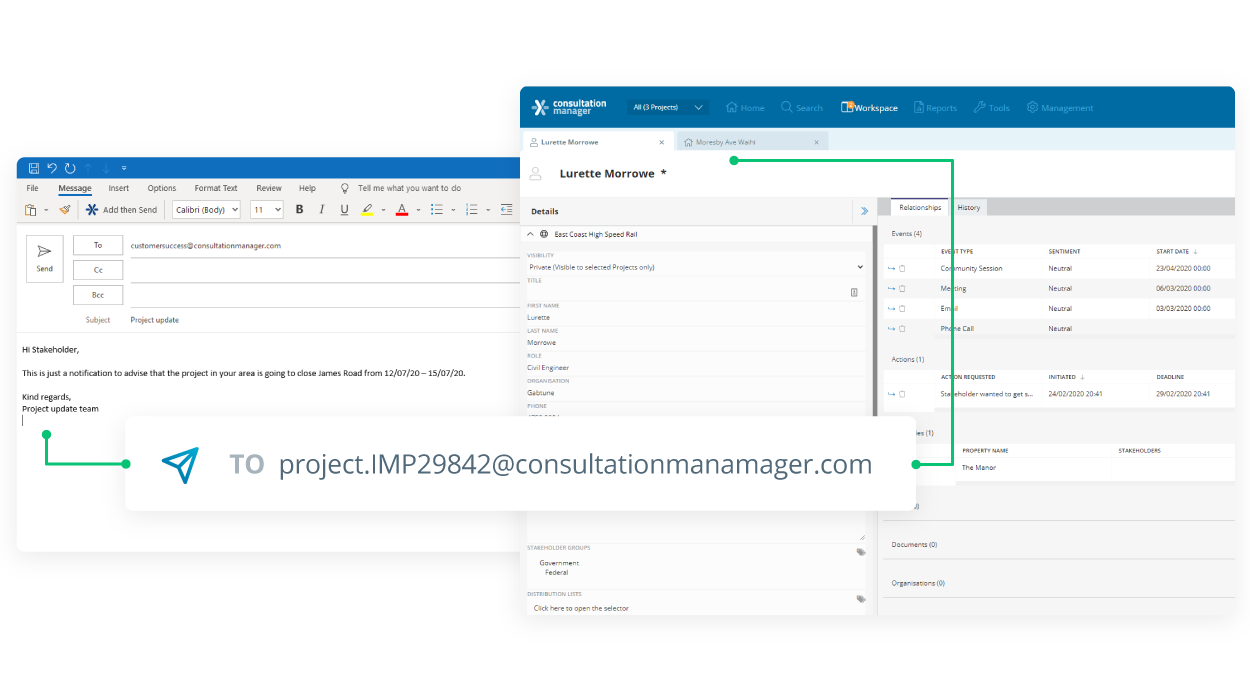Open highlight color dropdown arrow
Viewport: 1250px width, 700px height.
pos(384,210)
